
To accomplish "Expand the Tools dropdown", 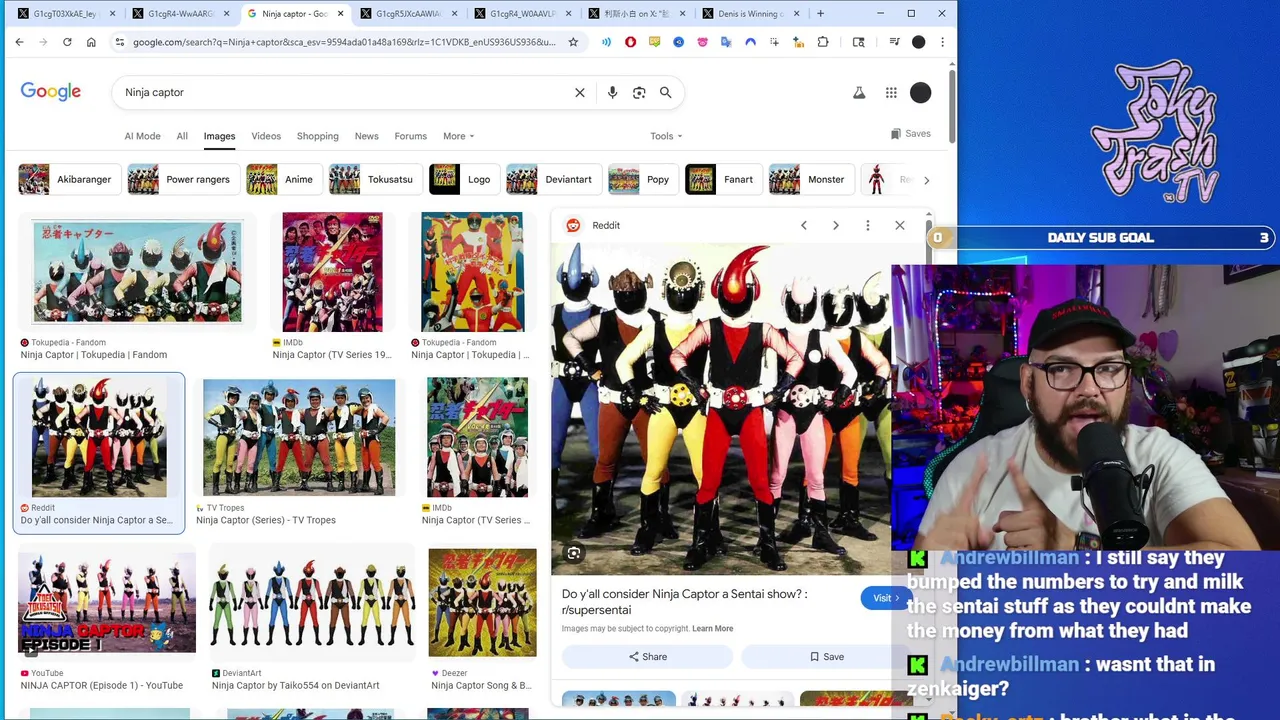I will click(666, 136).
